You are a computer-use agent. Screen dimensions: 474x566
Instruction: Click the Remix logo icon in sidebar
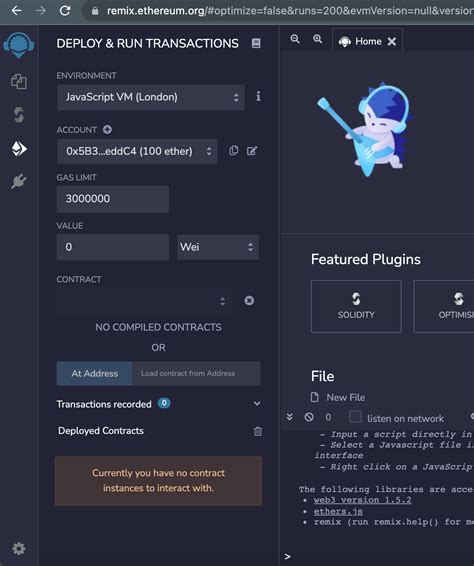coord(19,45)
